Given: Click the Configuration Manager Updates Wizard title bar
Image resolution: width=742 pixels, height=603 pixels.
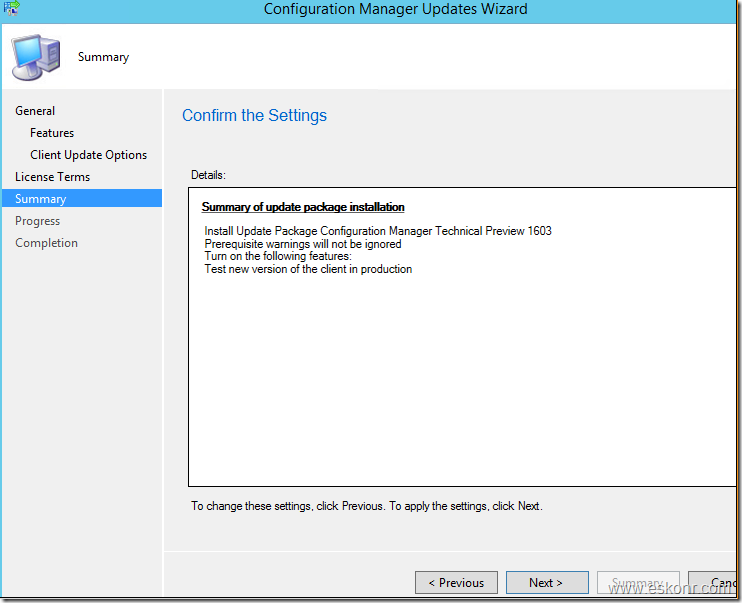Looking at the screenshot, I should tap(395, 9).
